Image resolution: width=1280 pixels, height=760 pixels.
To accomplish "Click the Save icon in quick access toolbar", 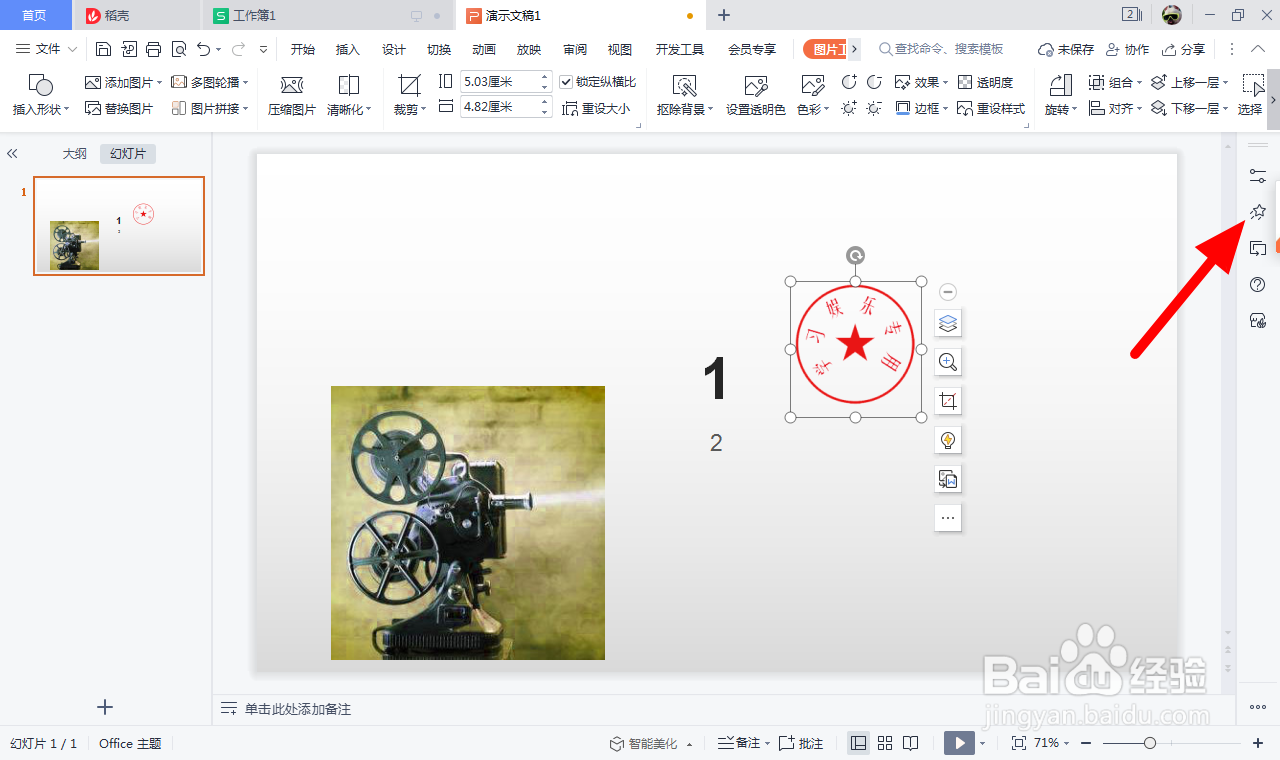I will tap(104, 49).
